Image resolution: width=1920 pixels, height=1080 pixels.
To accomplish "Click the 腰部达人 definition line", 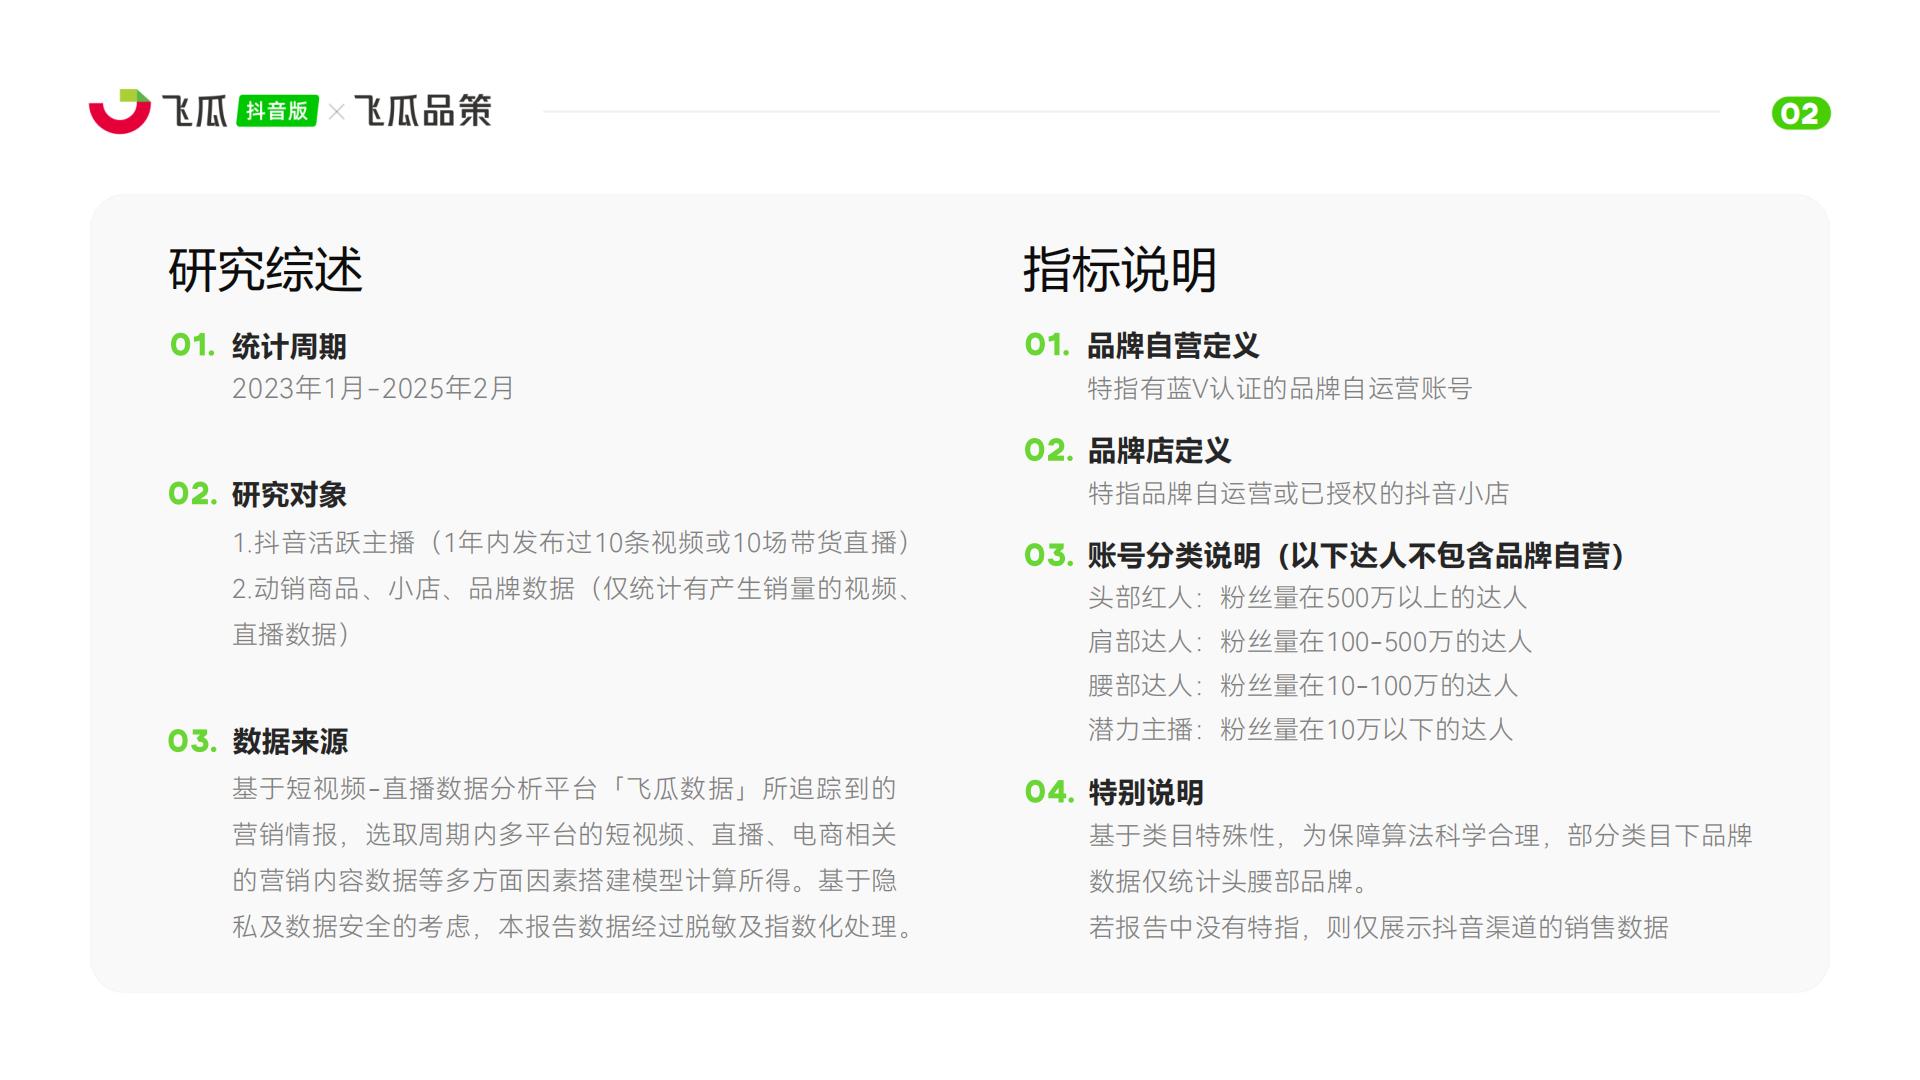I will (x=1303, y=685).
